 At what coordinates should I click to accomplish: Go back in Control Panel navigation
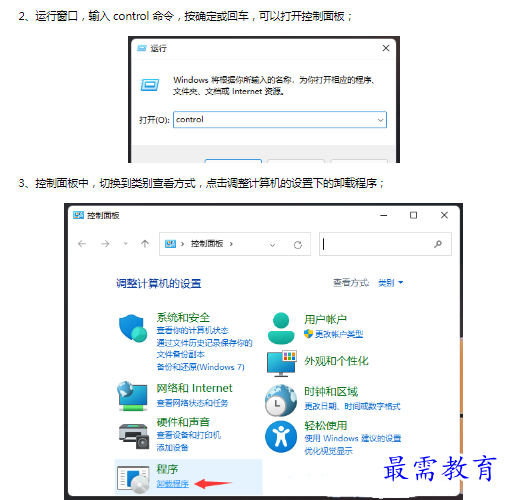click(82, 244)
